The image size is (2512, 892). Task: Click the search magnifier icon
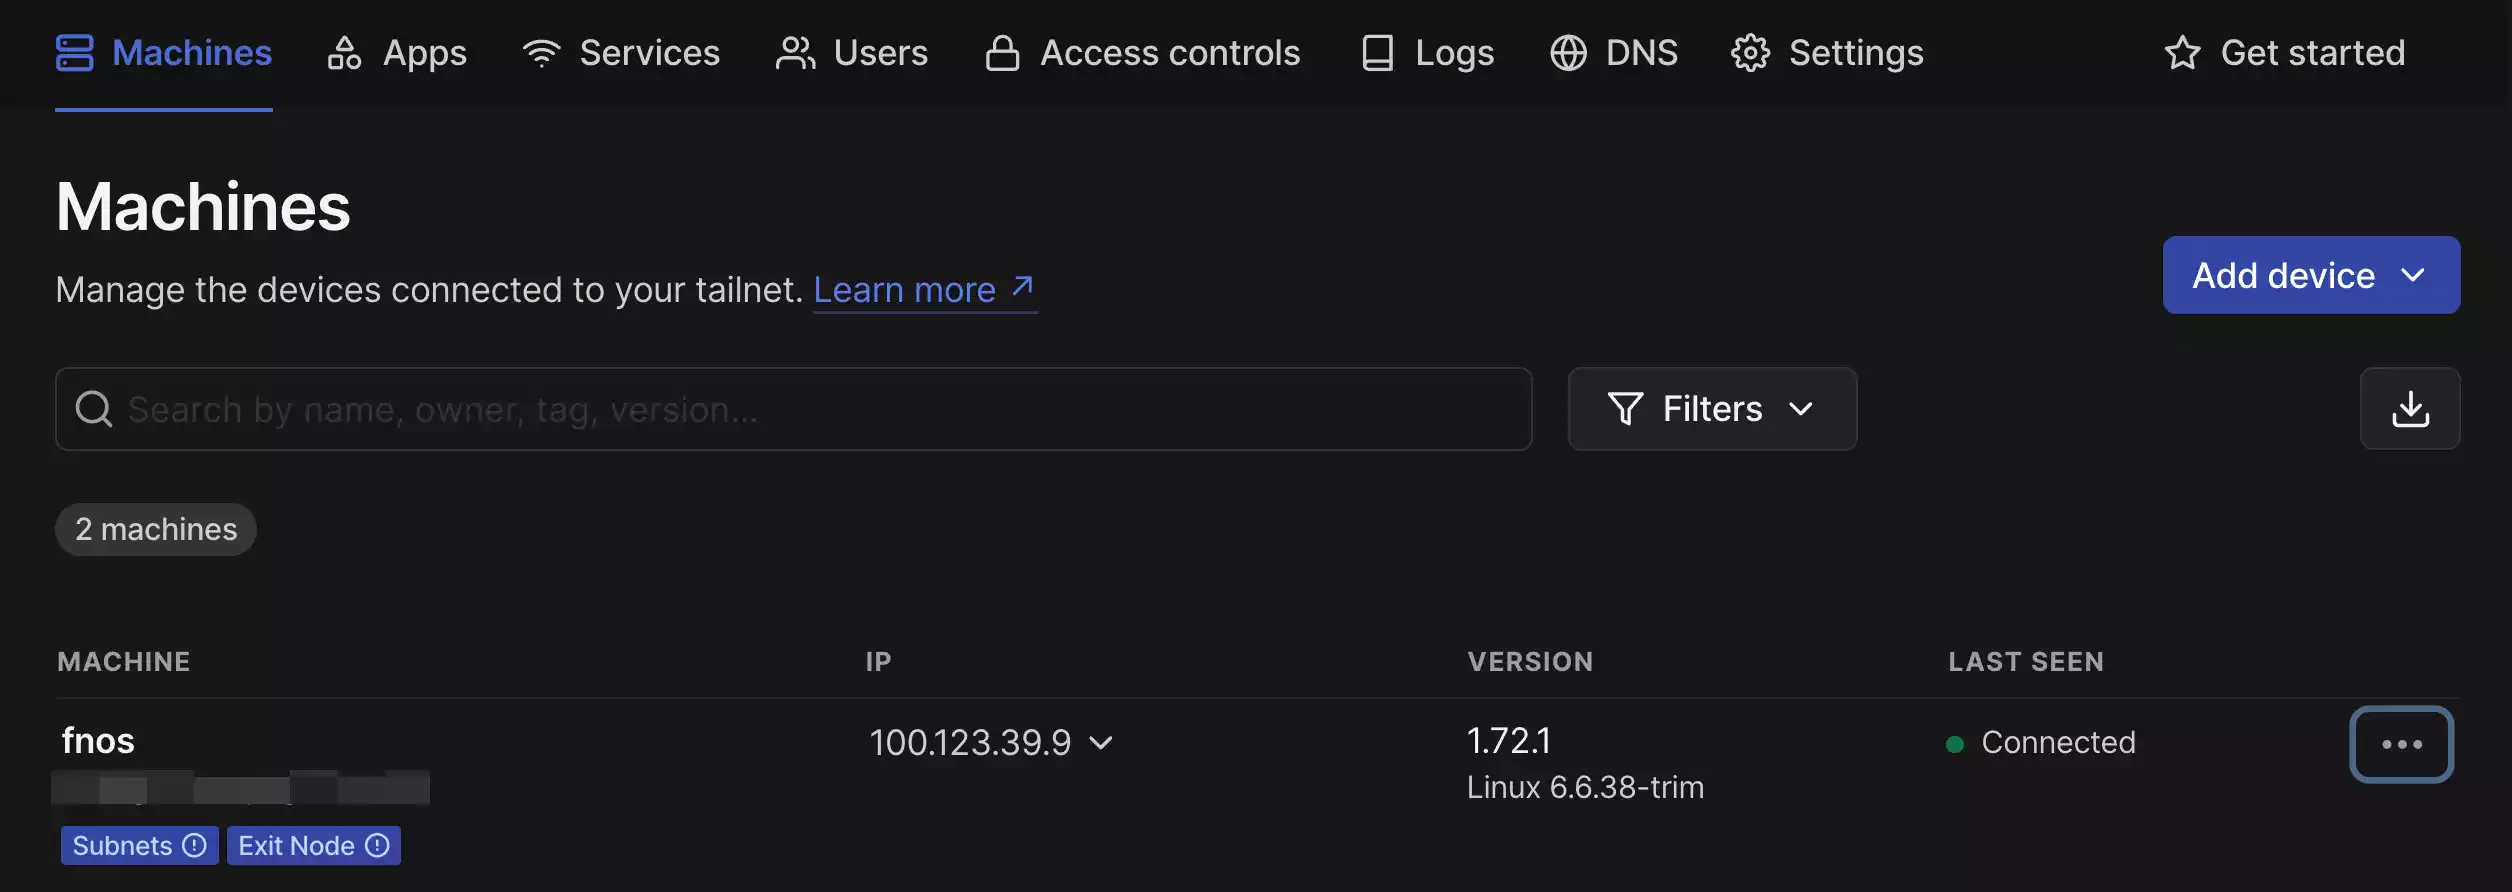point(94,409)
